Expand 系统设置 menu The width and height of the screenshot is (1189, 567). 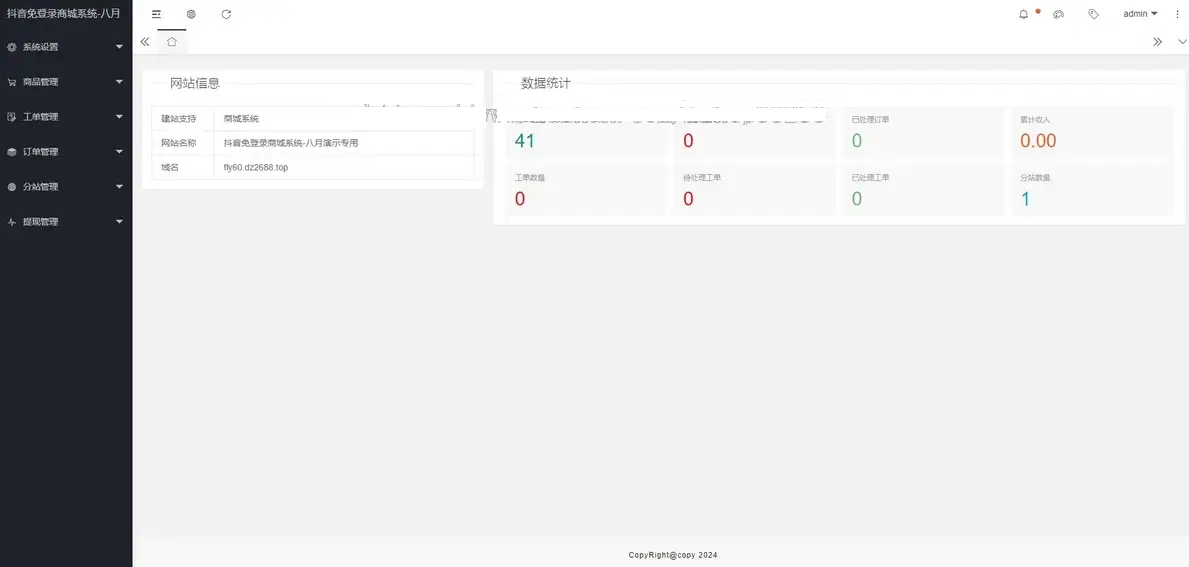pos(66,47)
